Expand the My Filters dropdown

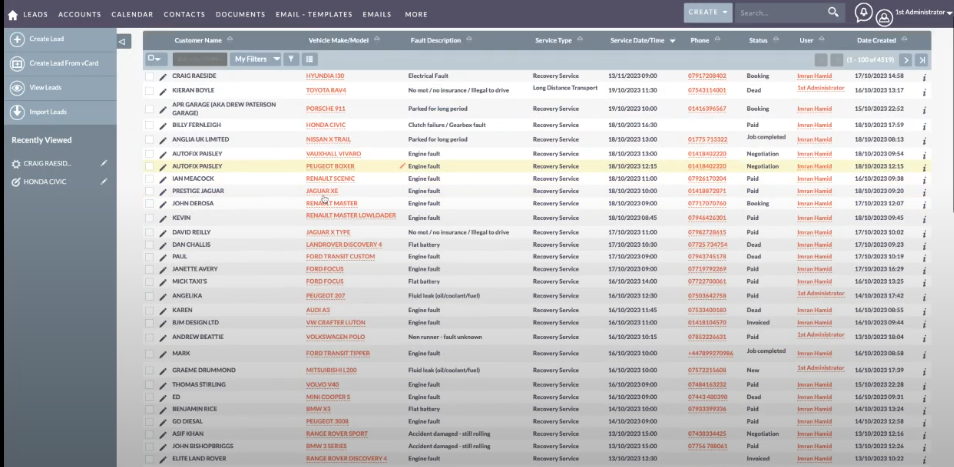coord(256,59)
